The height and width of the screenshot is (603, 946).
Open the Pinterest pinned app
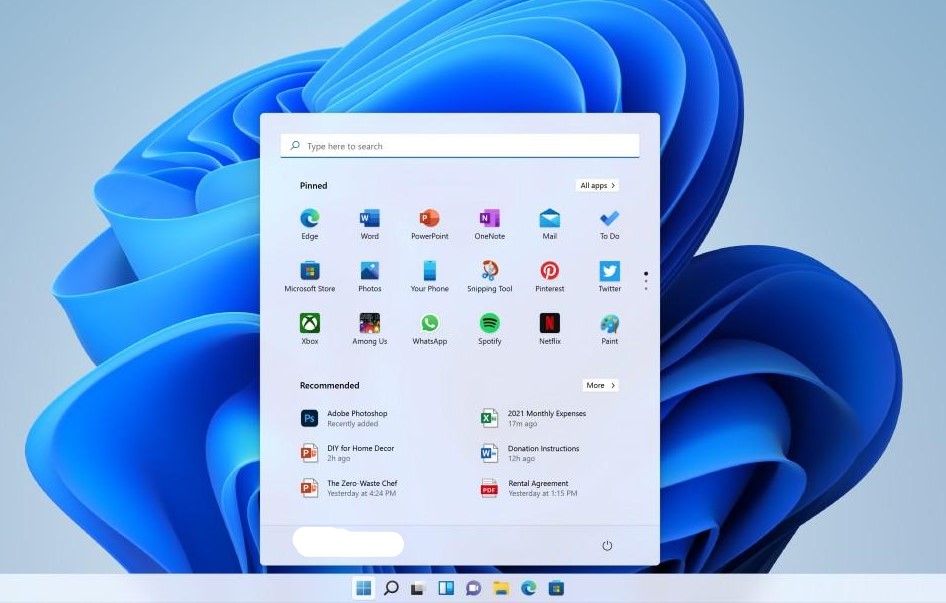point(549,276)
